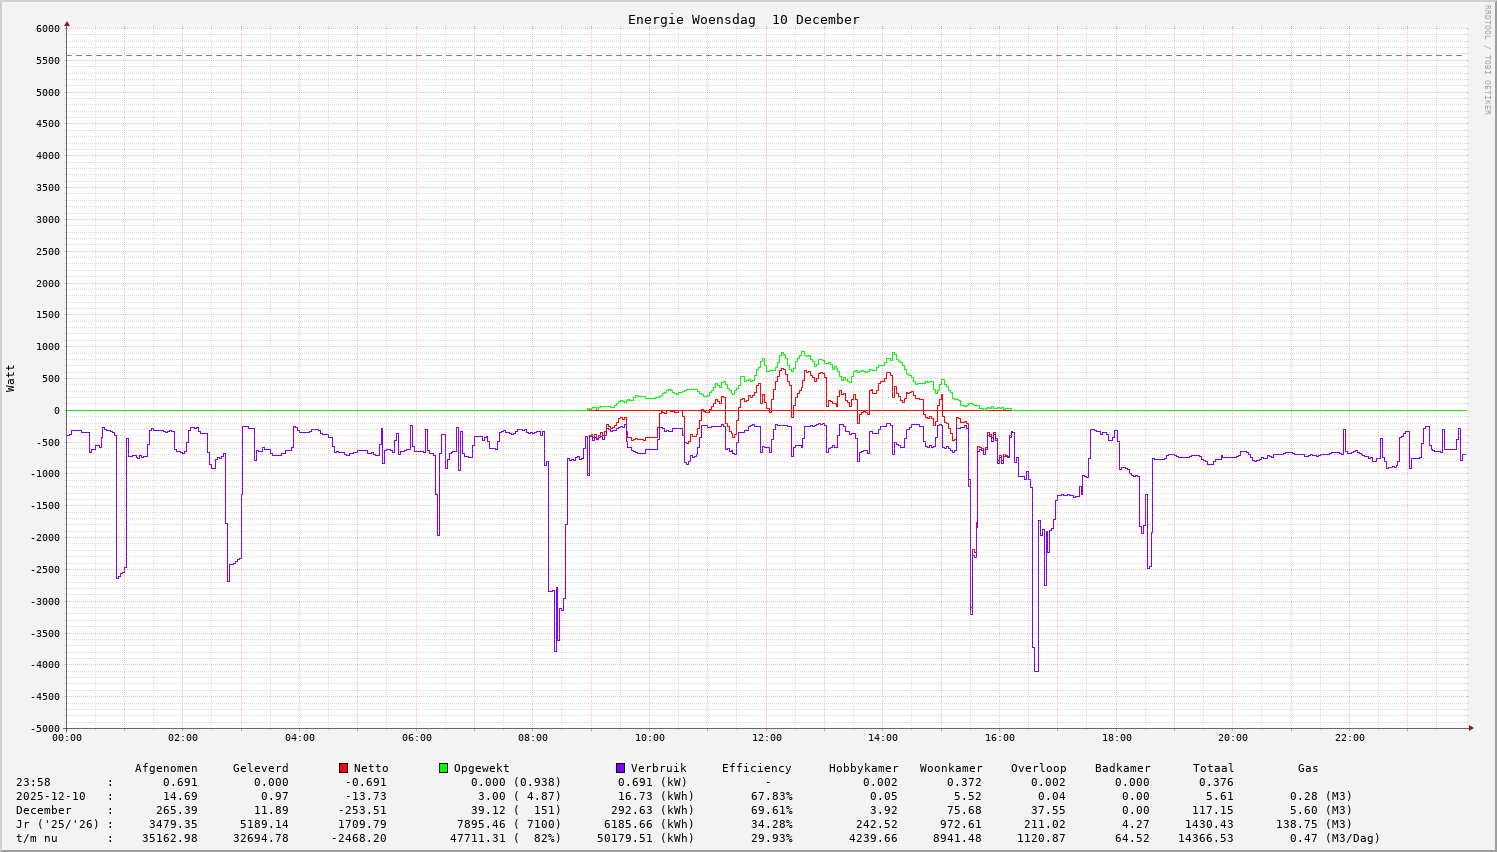Select the vertical RRDTOOL / TOBI OETIKER watermark
The height and width of the screenshot is (852, 1497).
(1487, 59)
